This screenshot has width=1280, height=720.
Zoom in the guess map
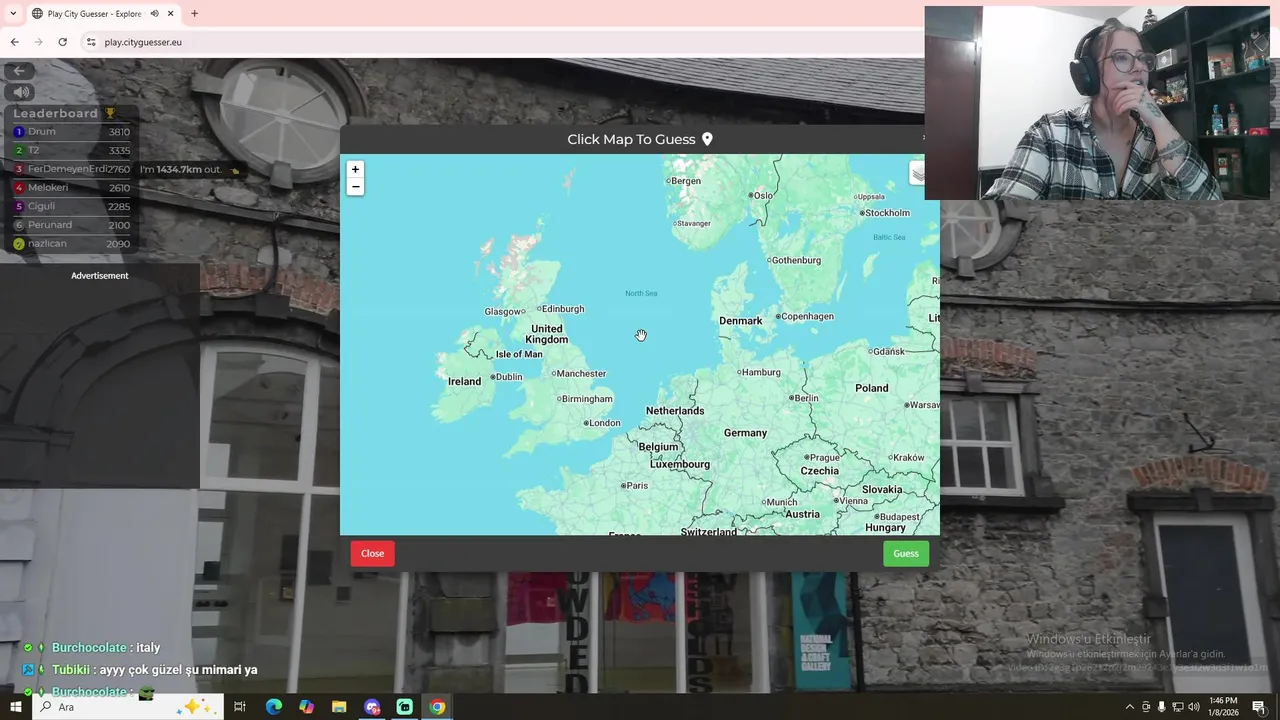point(355,169)
